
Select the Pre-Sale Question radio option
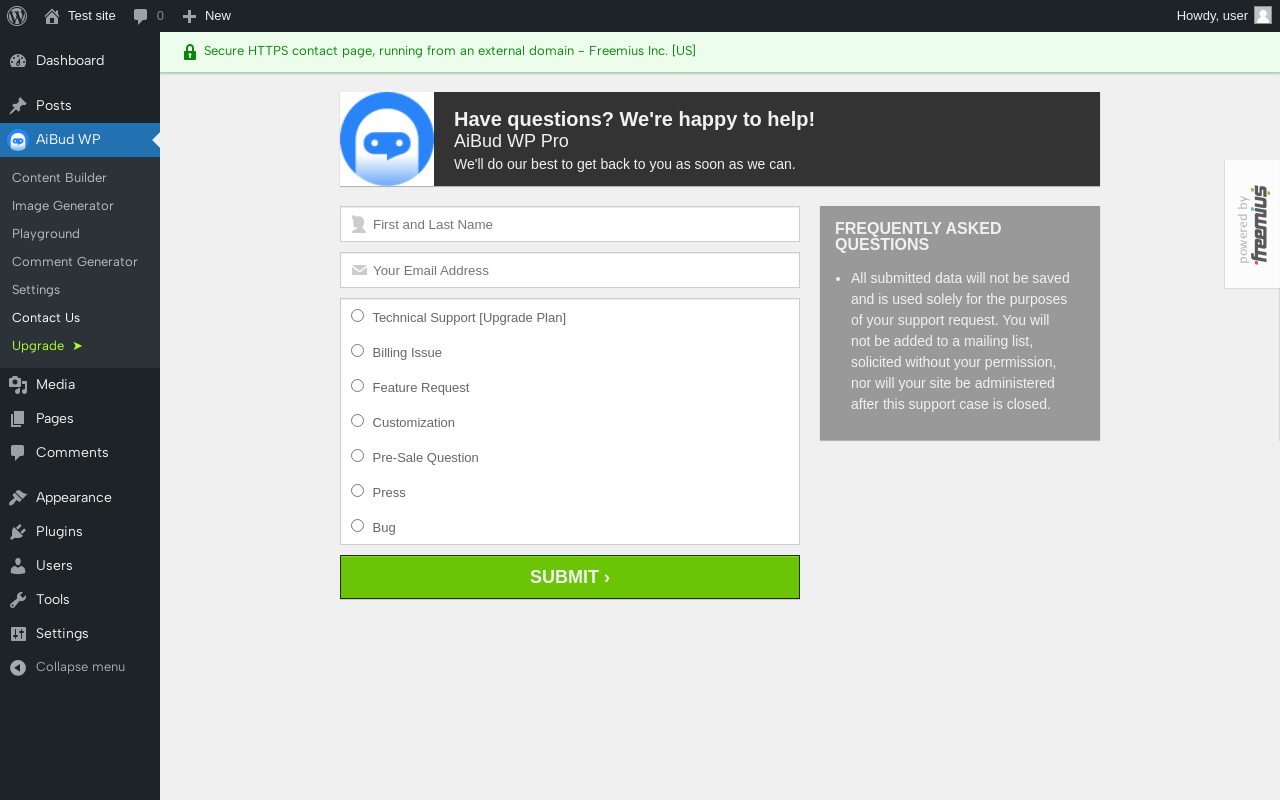pos(357,456)
